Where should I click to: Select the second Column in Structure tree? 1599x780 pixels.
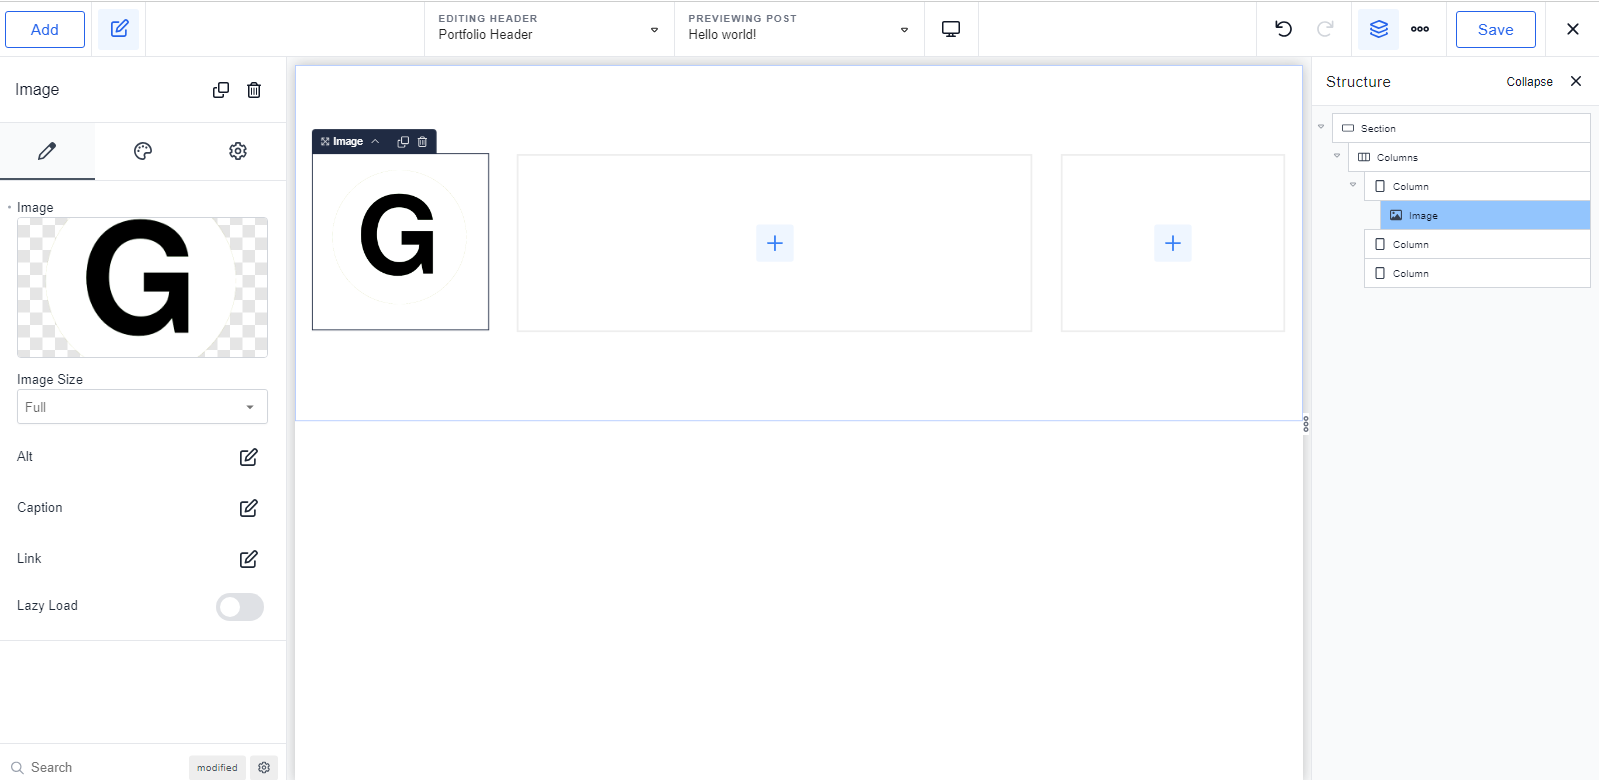pos(1477,244)
